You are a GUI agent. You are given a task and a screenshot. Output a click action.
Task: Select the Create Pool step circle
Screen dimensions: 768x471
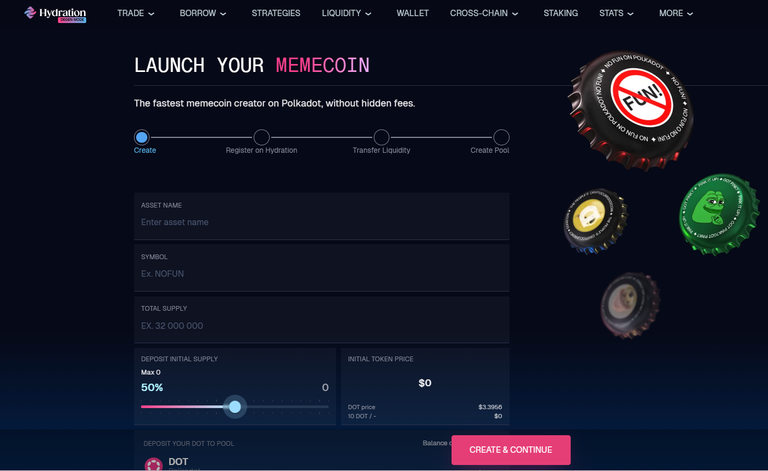click(501, 137)
